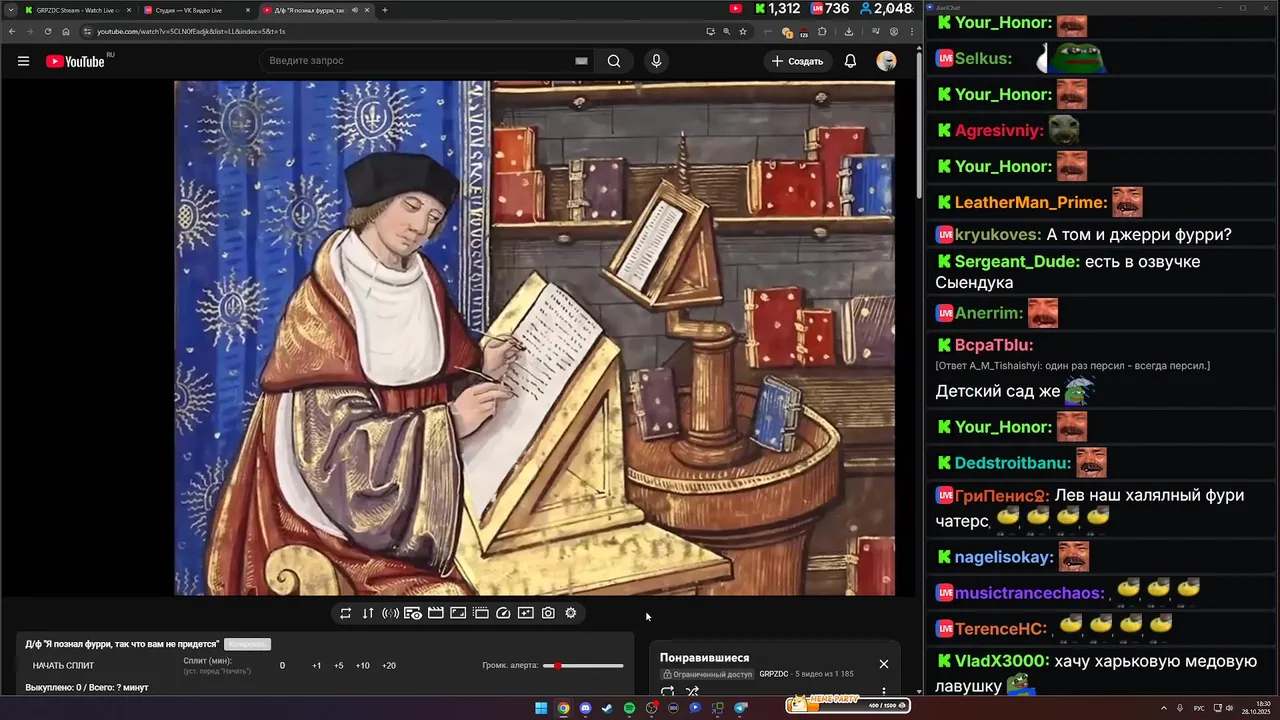The height and width of the screenshot is (720, 1280).
Task: Add +20 minutes to split
Action: [389, 666]
